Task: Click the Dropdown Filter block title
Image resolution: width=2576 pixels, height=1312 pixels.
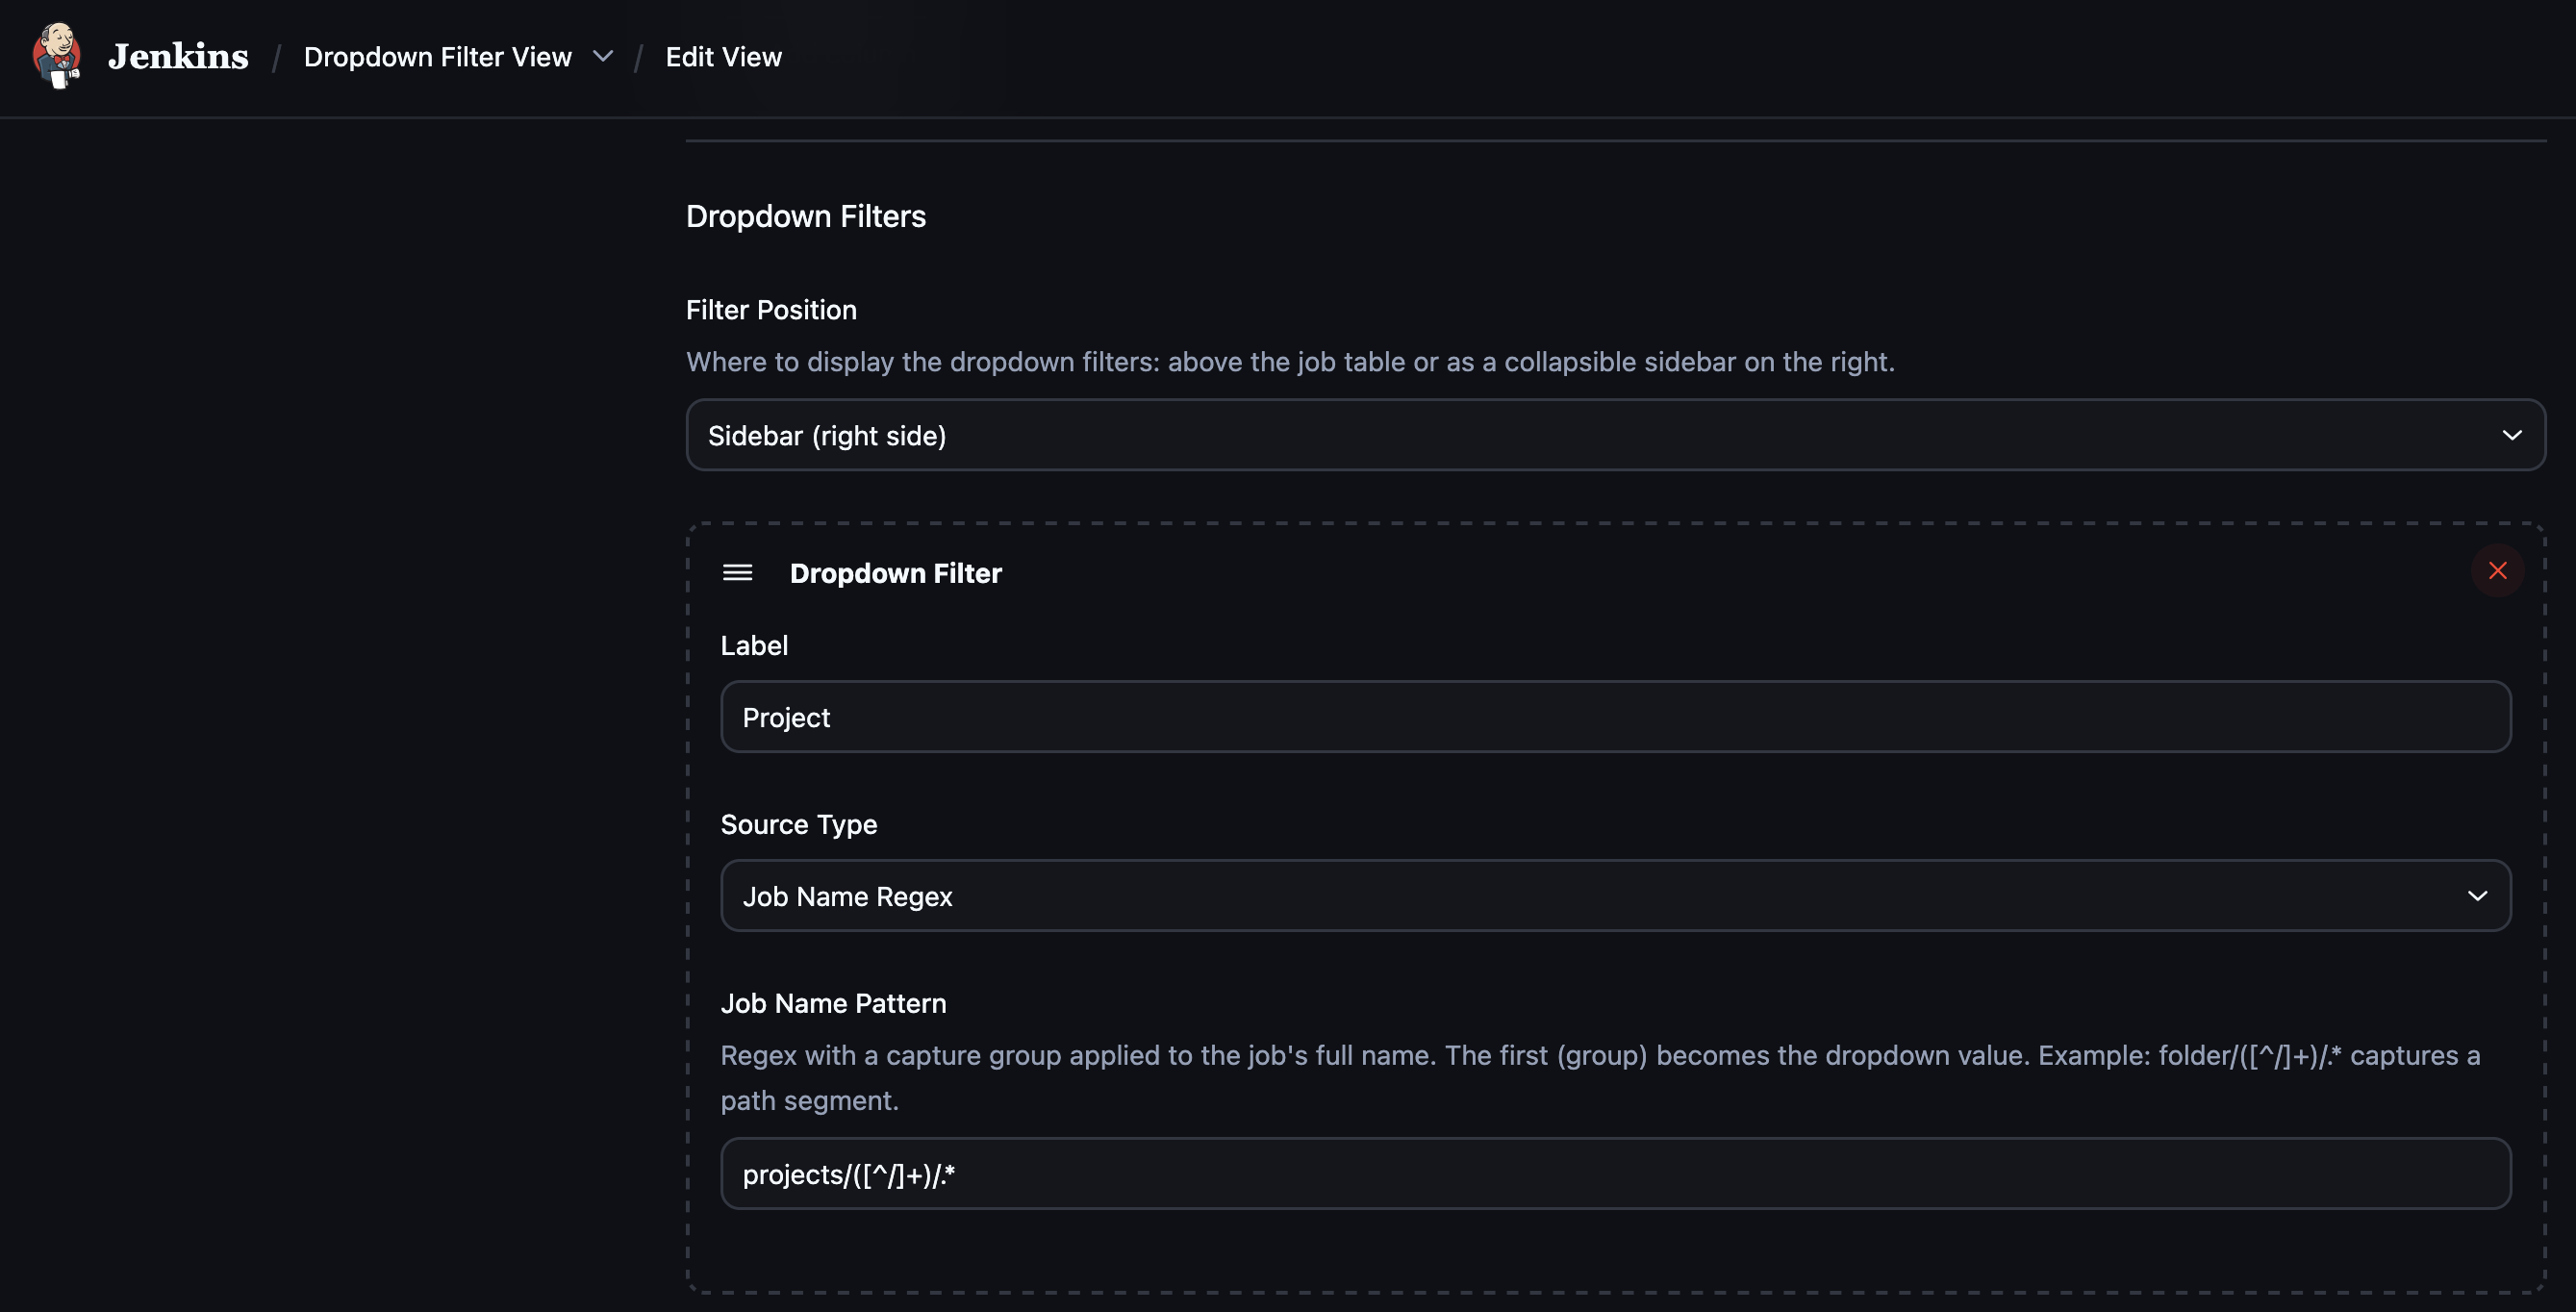Action: pos(896,572)
